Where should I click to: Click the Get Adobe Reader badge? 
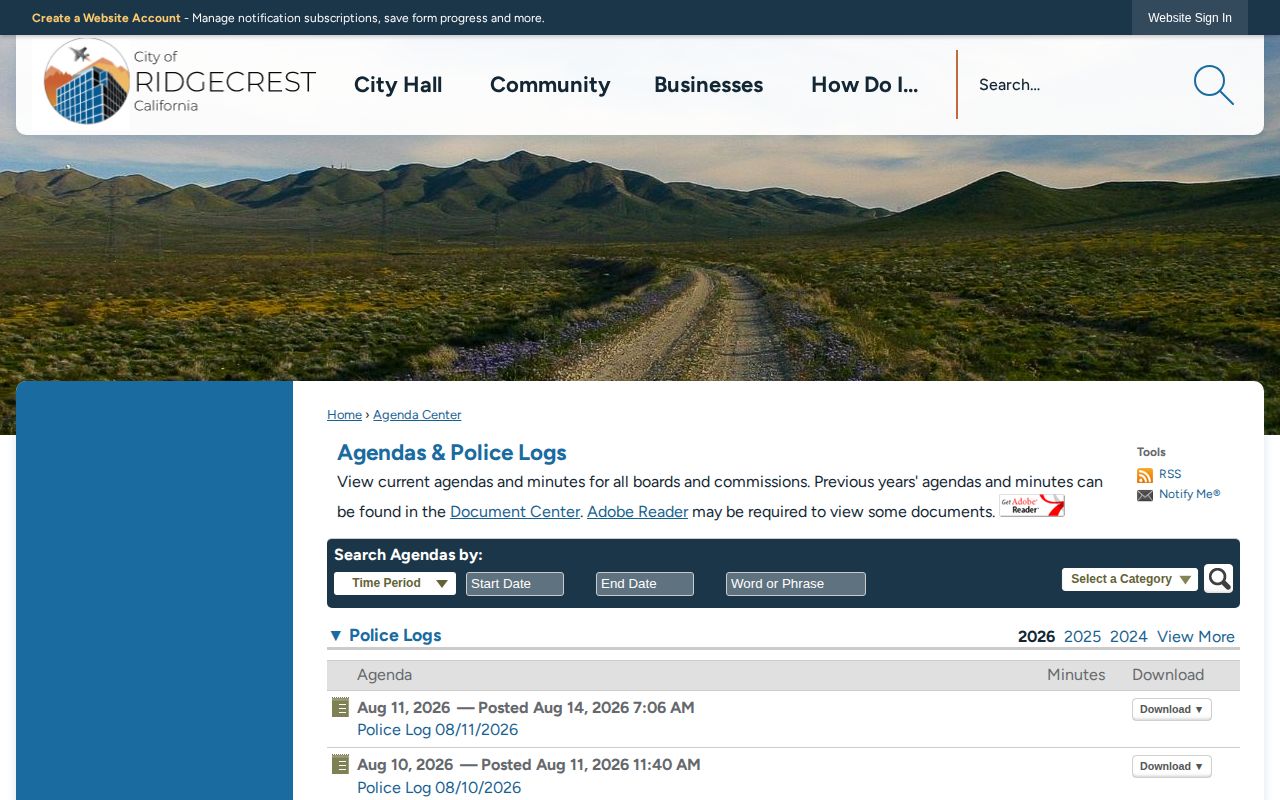(1032, 505)
